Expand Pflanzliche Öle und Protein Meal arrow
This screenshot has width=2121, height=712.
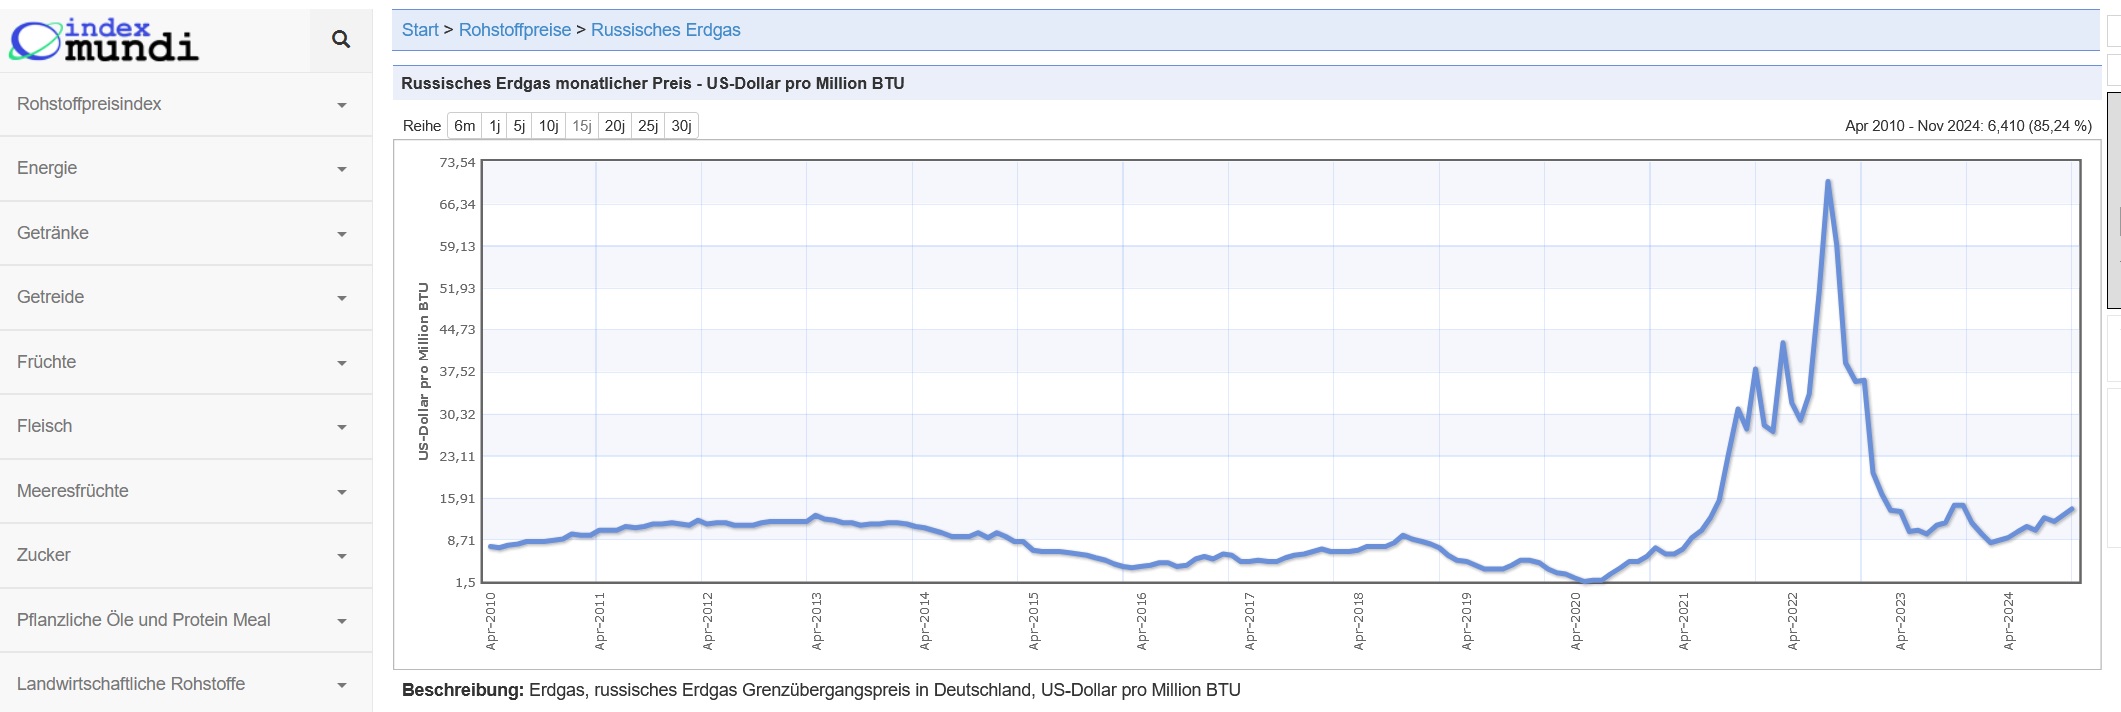click(342, 621)
